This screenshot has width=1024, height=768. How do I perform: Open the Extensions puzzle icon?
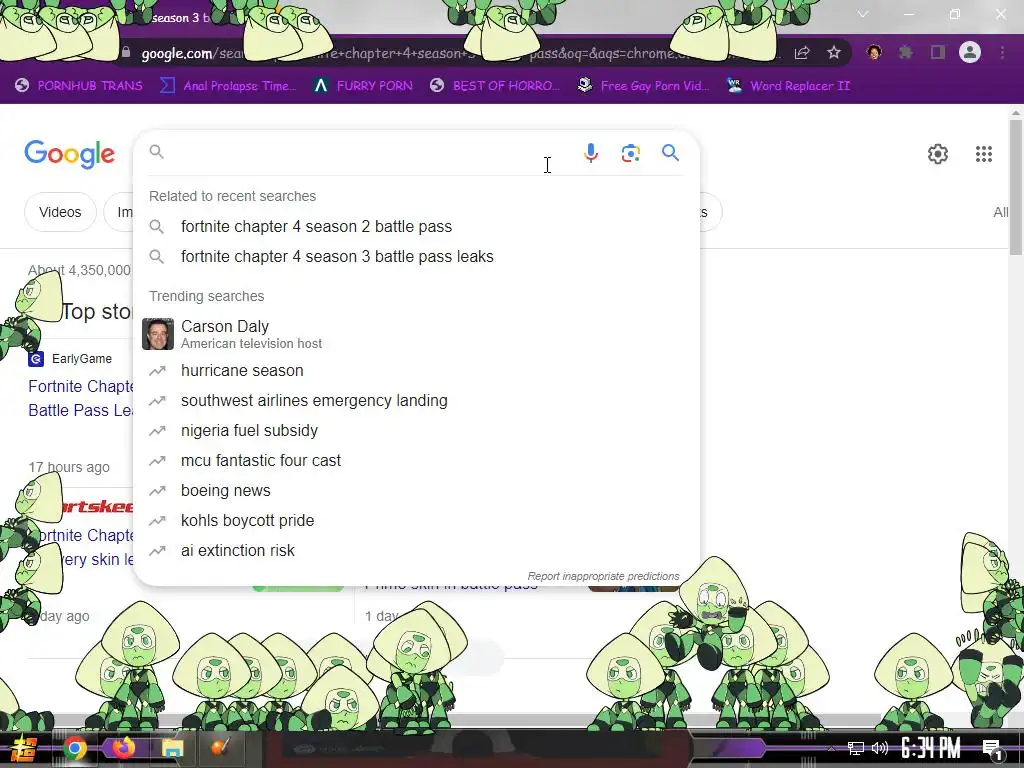(x=906, y=52)
